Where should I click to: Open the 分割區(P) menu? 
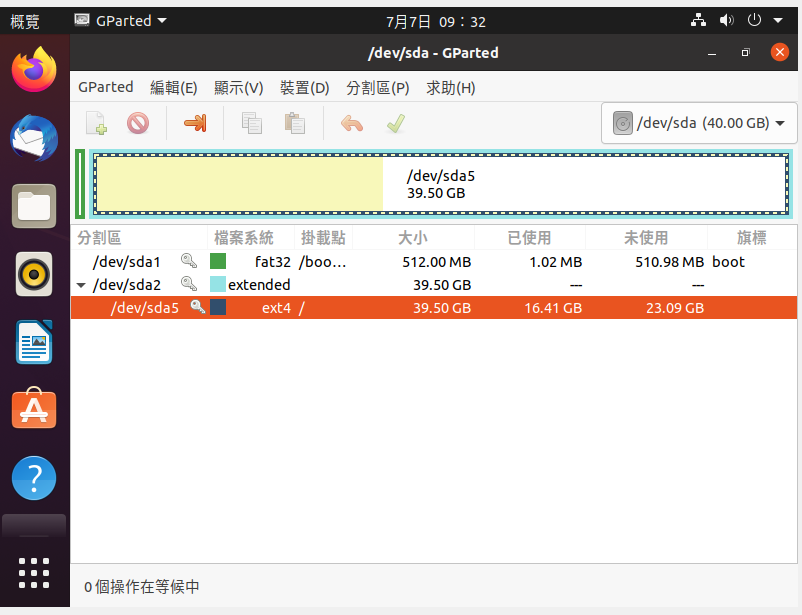click(x=377, y=87)
